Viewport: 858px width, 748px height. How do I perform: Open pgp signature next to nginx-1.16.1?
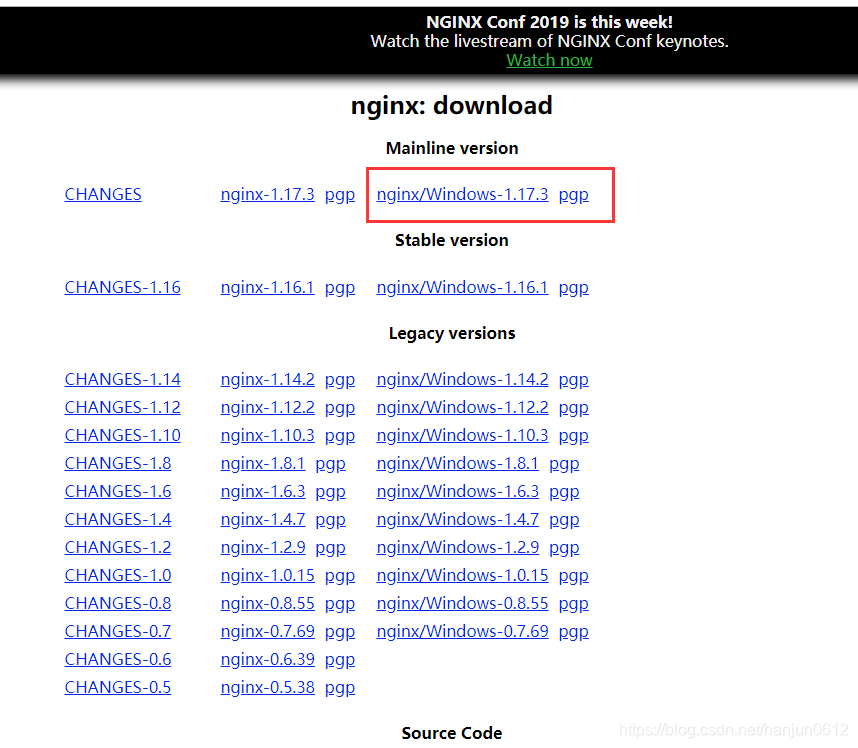coord(340,288)
